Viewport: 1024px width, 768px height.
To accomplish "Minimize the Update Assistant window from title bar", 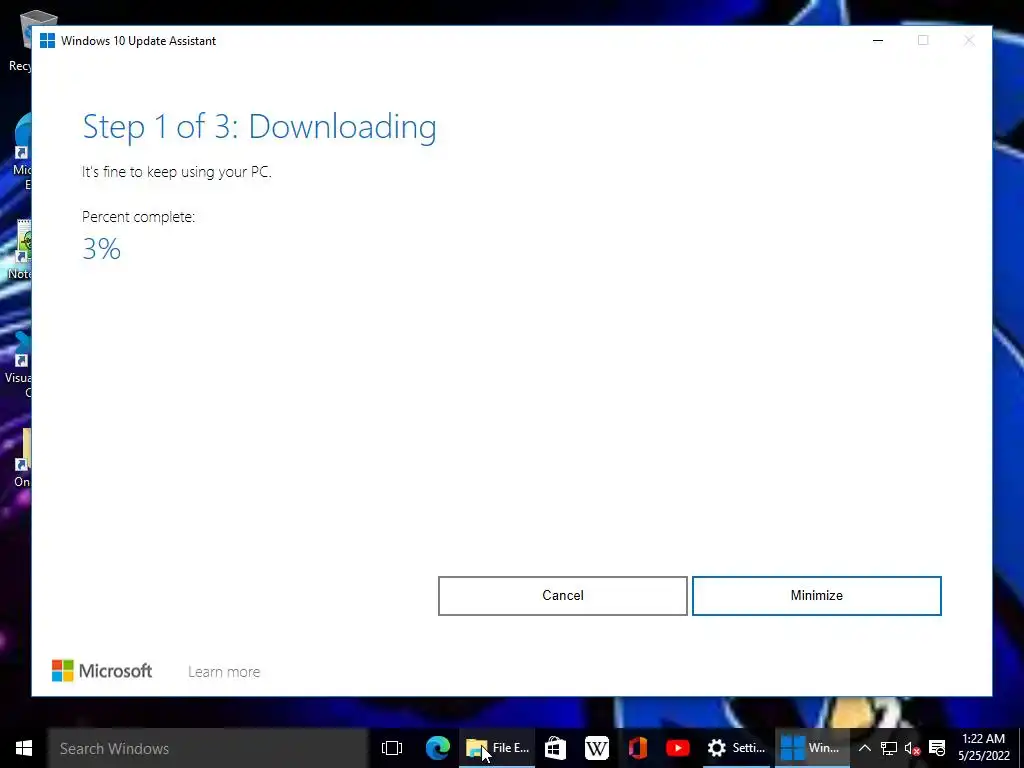I will pyautogui.click(x=878, y=40).
